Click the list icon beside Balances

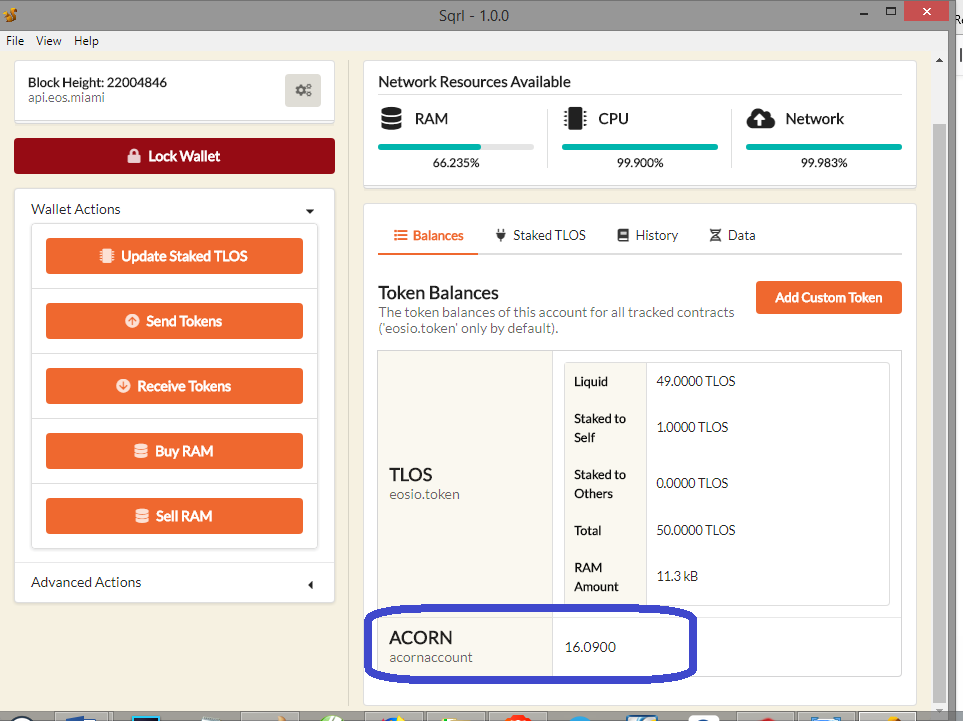coord(400,235)
